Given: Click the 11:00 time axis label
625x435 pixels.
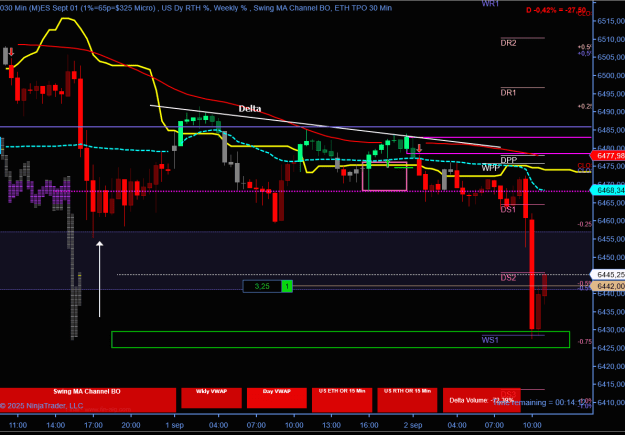Looking at the screenshot, I should pos(18,425).
